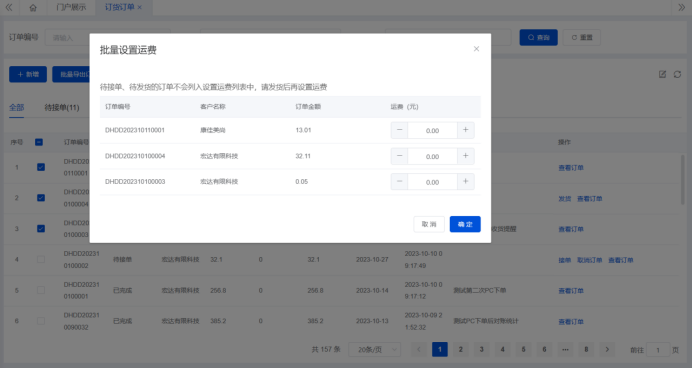Viewport: 693px width, 368px height.
Task: Select dialog cell DHDD202310110001
Action: tap(135, 130)
